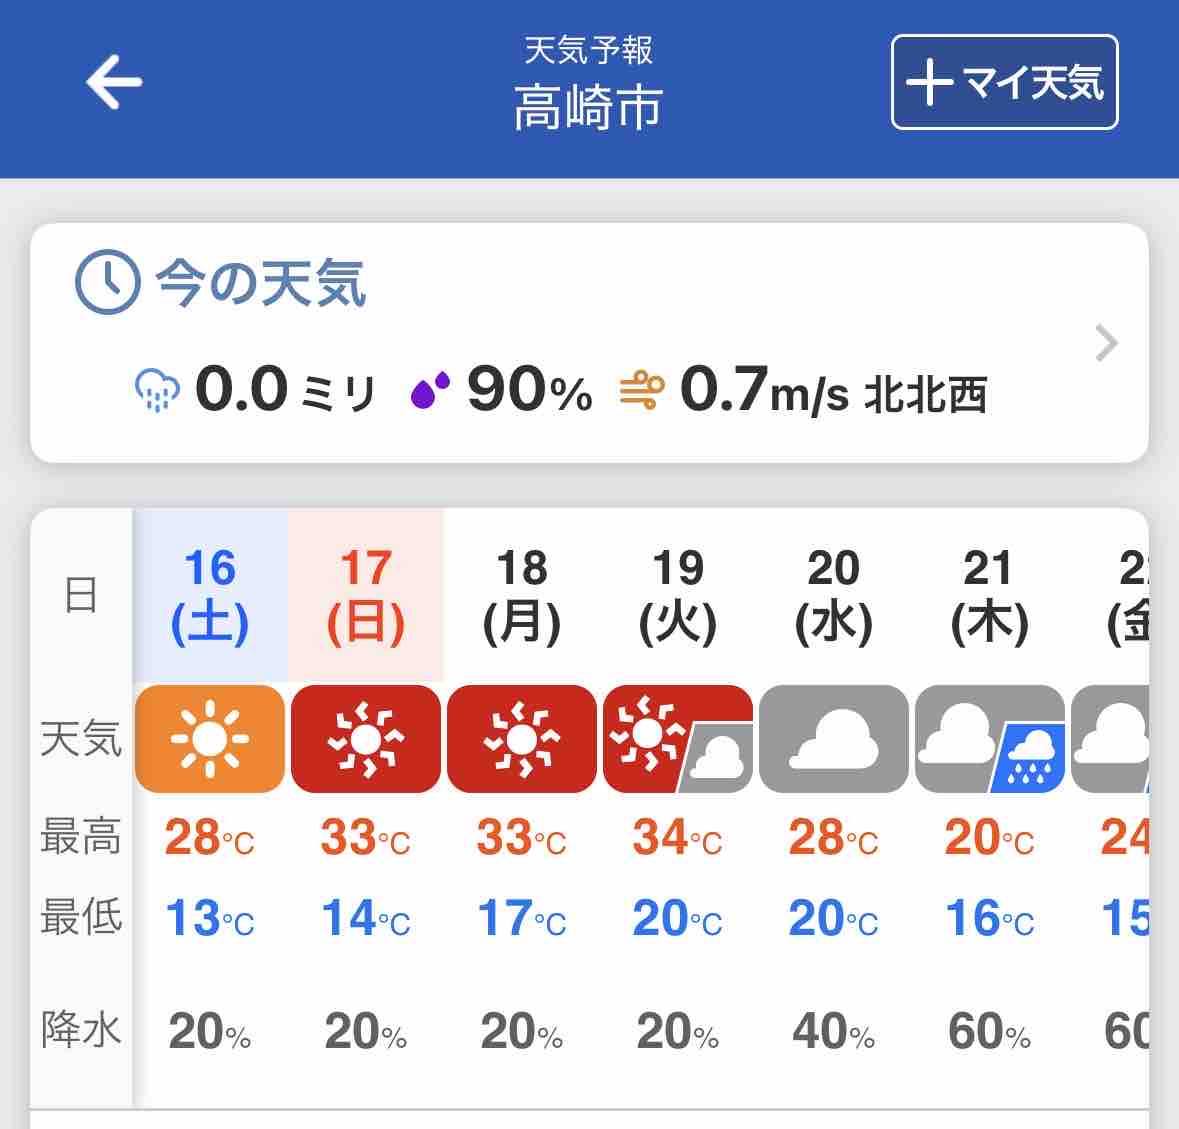This screenshot has height=1129, width=1179.
Task: Tap the 高崎市 city title
Action: click(588, 107)
